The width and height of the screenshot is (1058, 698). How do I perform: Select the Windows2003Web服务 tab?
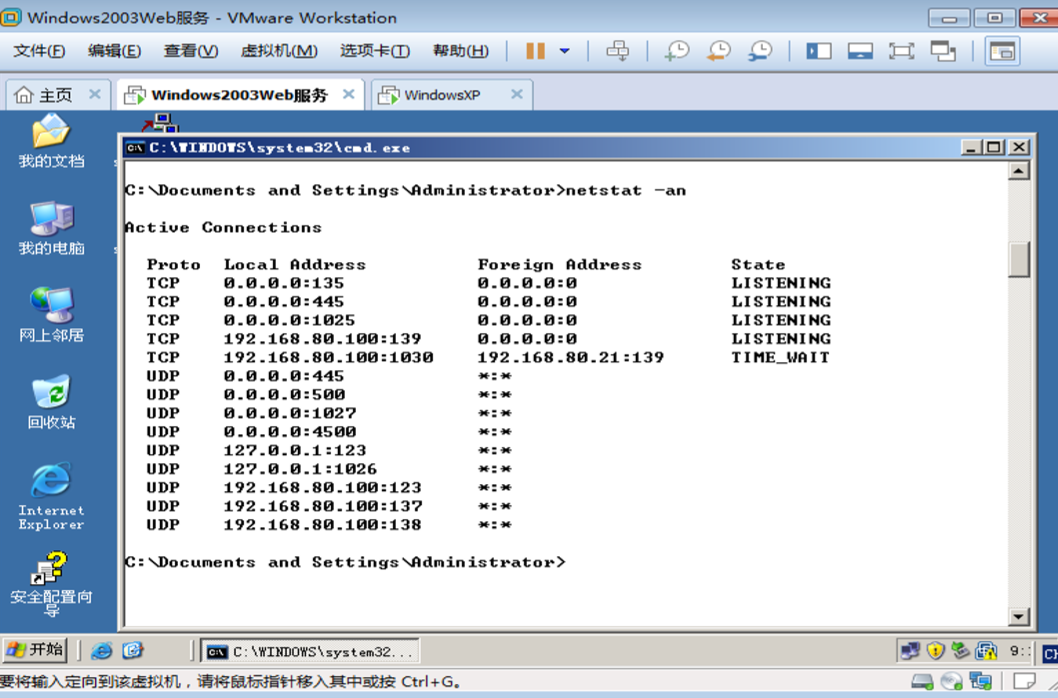pyautogui.click(x=239, y=95)
